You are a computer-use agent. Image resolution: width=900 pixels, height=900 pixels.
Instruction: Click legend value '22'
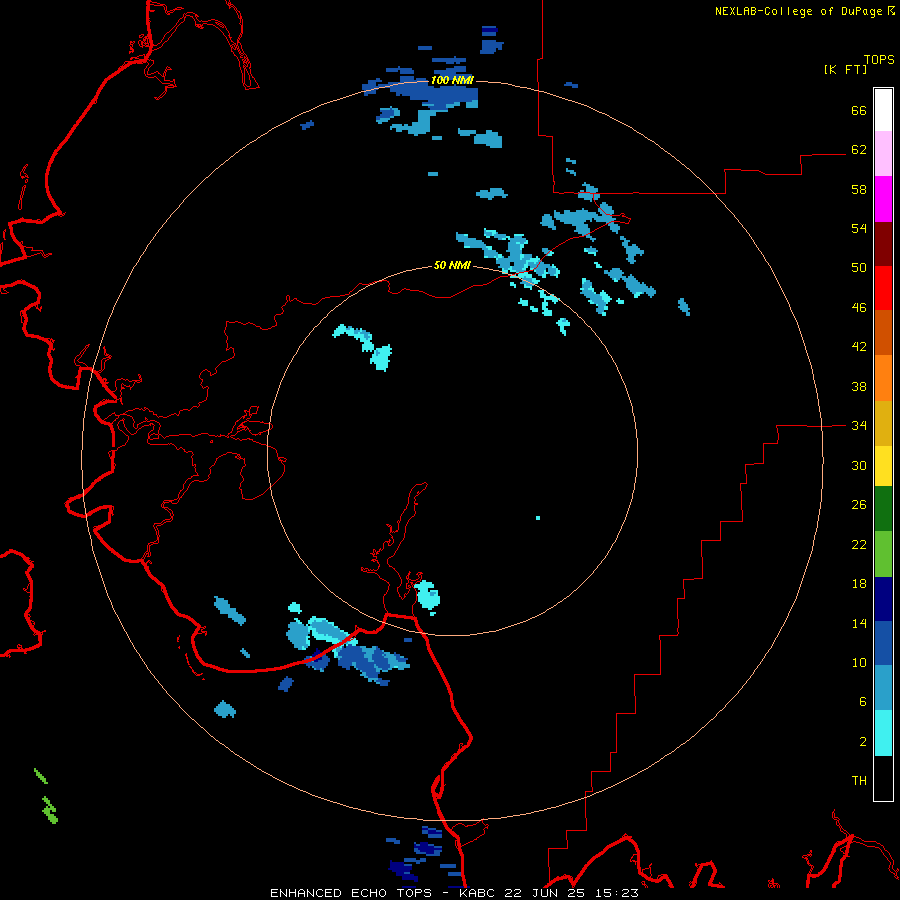pos(859,544)
